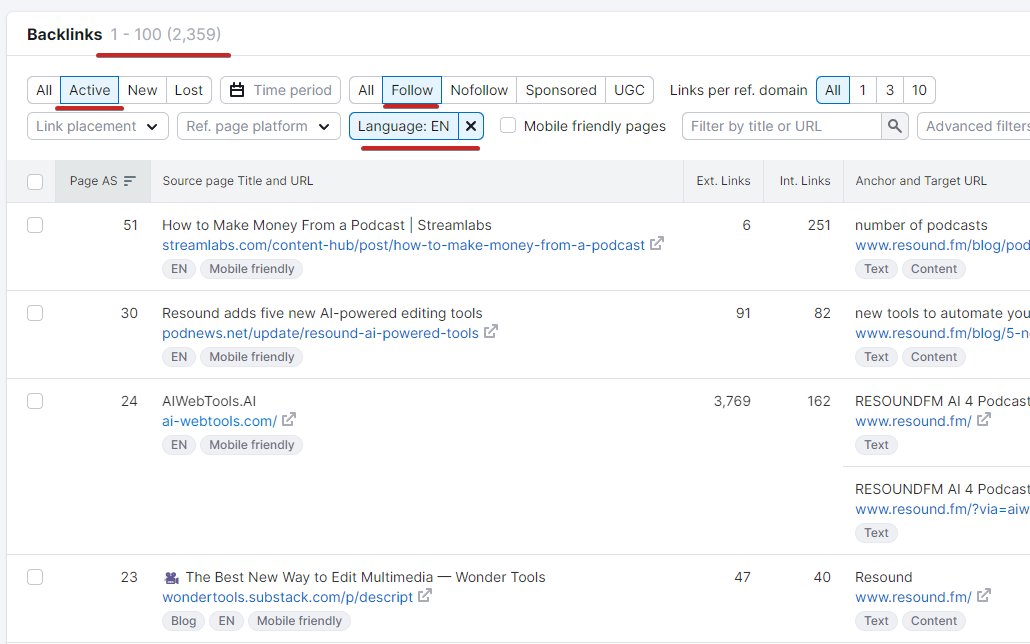Enable Mobile friendly pages checkbox
The width and height of the screenshot is (1030, 644).
pyautogui.click(x=508, y=126)
